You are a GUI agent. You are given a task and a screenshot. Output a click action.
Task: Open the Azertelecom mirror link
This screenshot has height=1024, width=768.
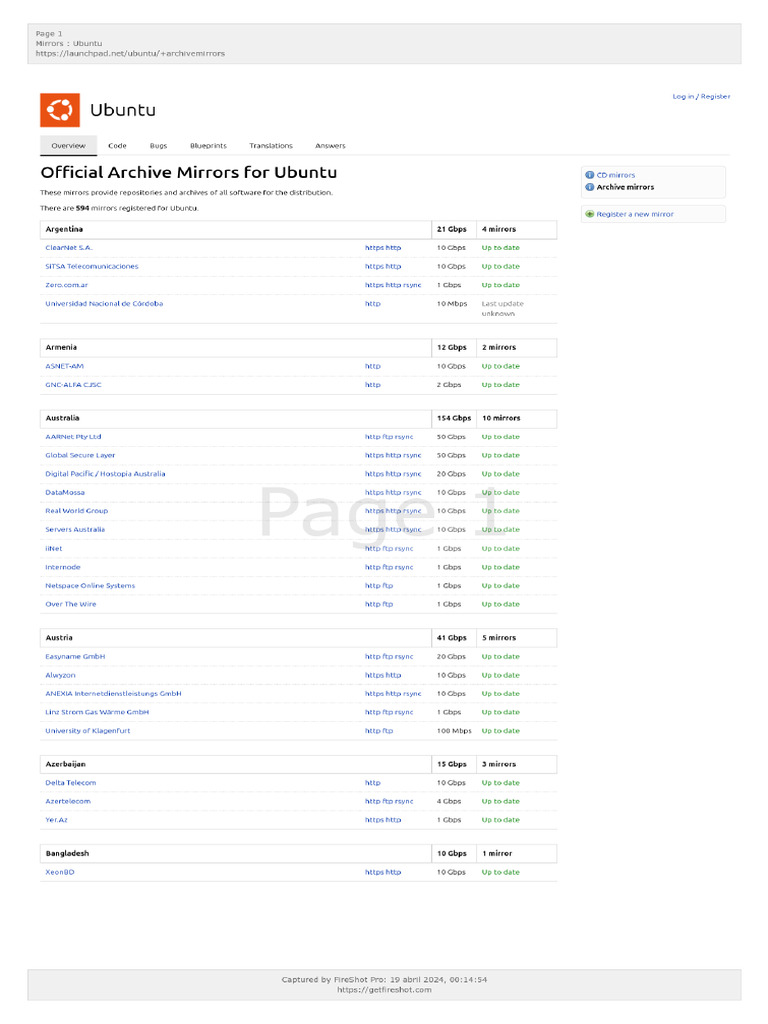[68, 801]
